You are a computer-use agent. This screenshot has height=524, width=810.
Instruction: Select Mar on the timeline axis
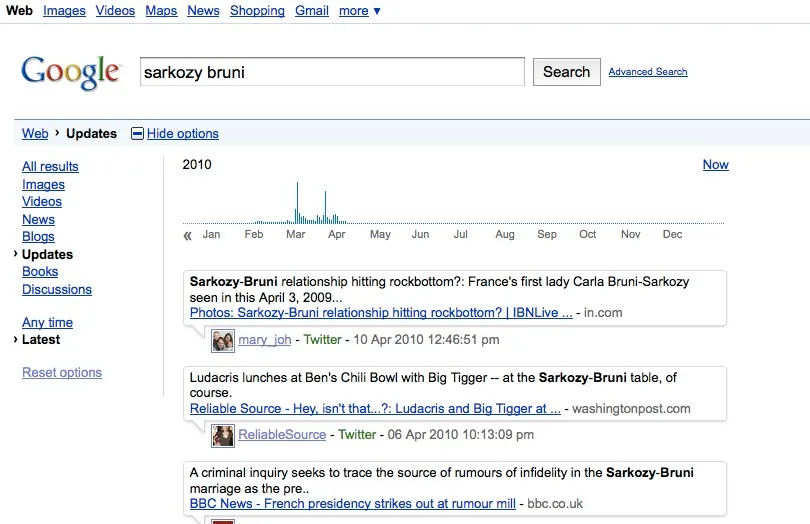click(295, 235)
